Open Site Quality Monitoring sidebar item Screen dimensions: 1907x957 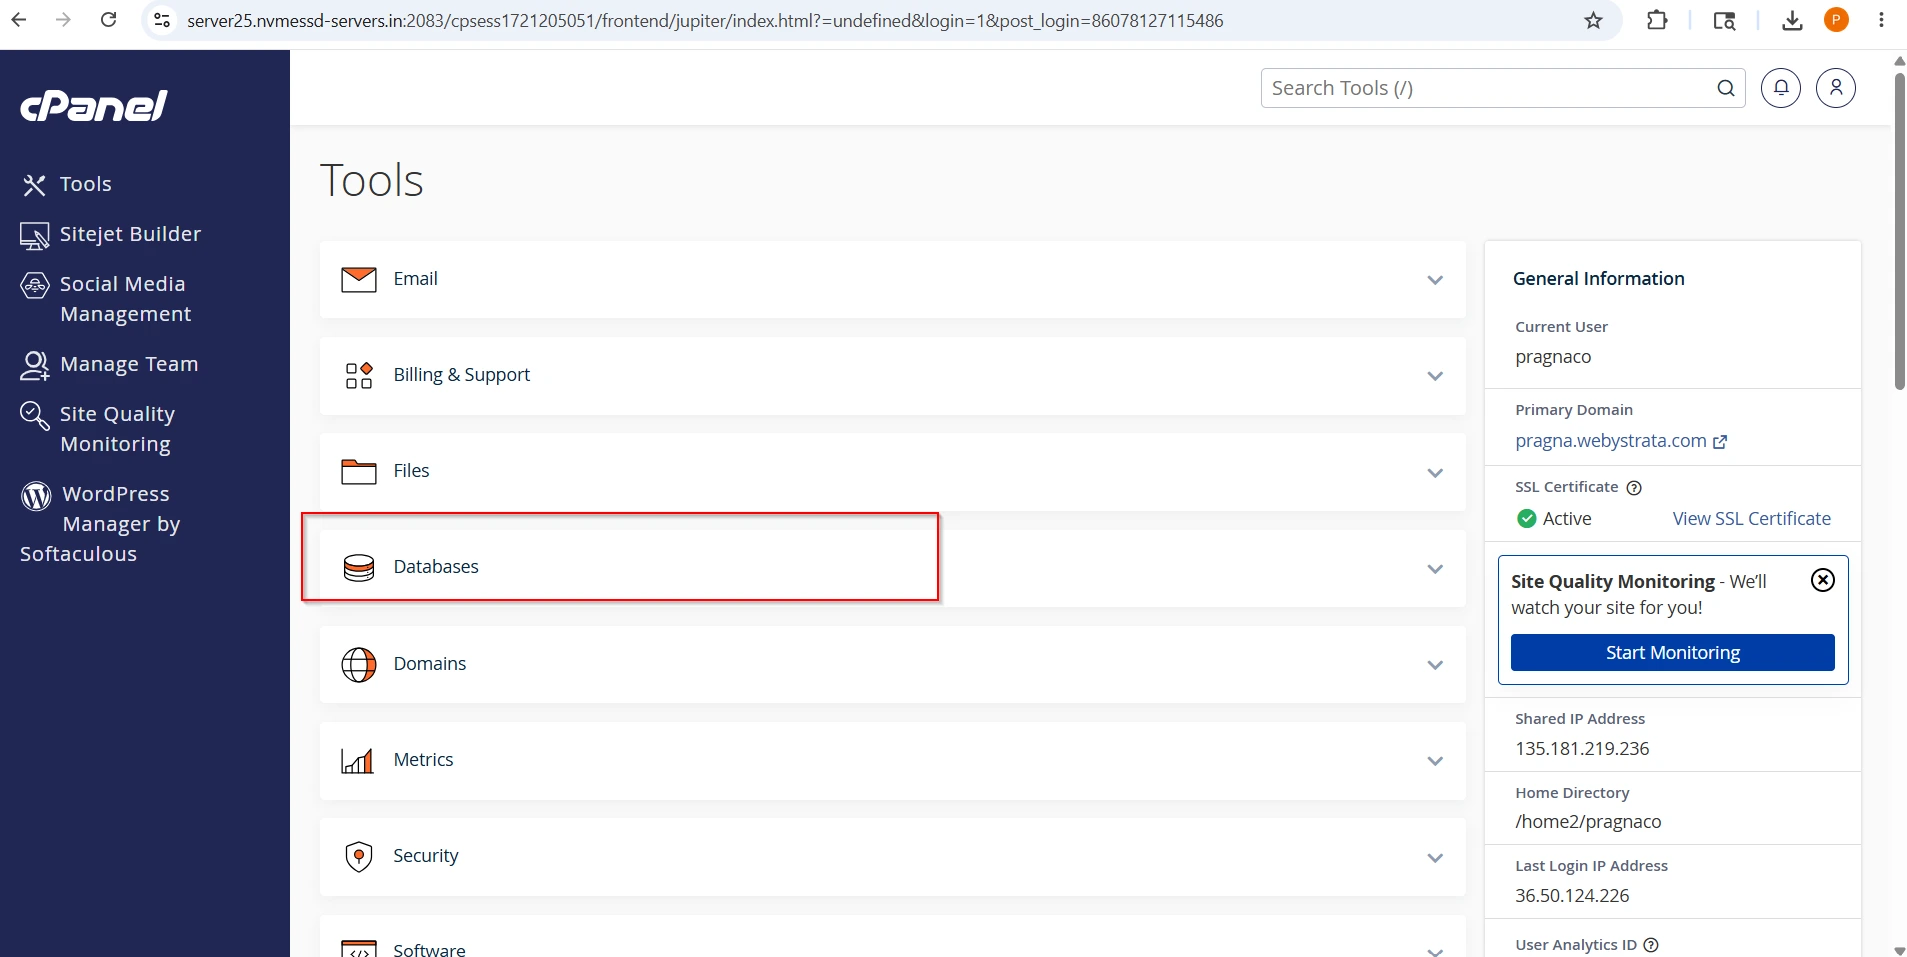(116, 429)
